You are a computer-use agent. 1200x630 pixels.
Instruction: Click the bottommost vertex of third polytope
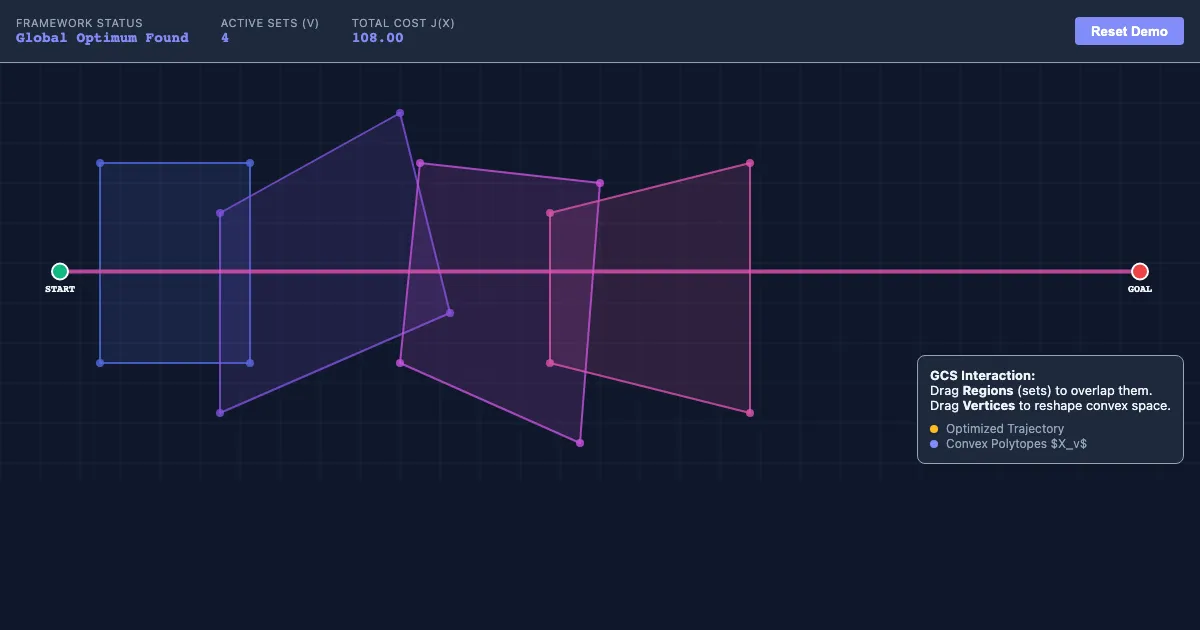(x=580, y=442)
